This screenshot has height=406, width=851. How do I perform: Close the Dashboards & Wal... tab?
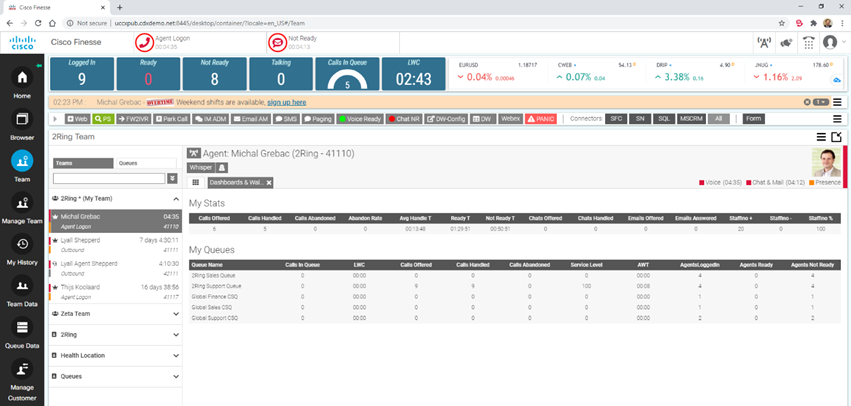tap(269, 183)
